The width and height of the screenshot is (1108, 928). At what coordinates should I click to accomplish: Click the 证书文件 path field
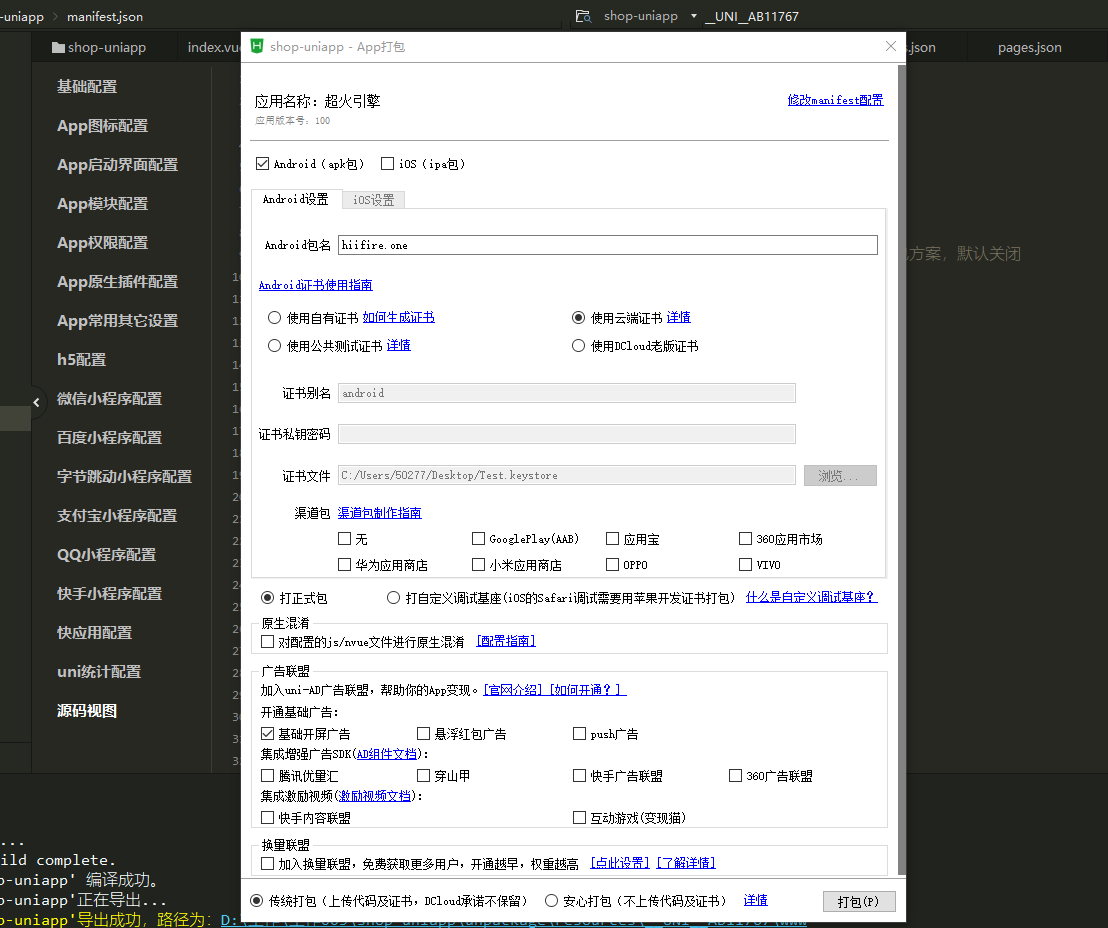pyautogui.click(x=567, y=475)
